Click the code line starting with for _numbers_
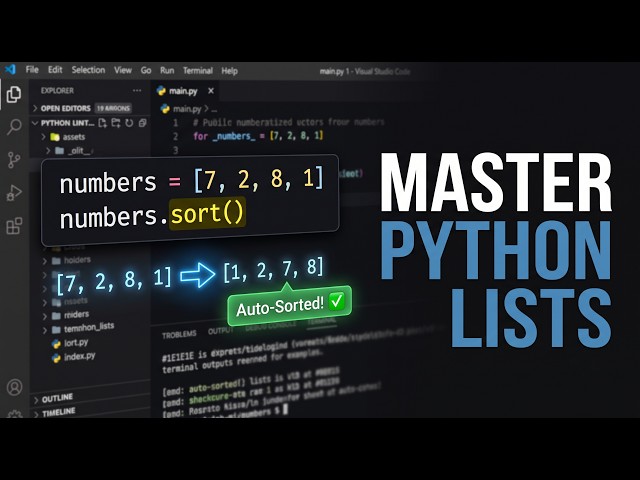The image size is (640, 480). coord(258,136)
